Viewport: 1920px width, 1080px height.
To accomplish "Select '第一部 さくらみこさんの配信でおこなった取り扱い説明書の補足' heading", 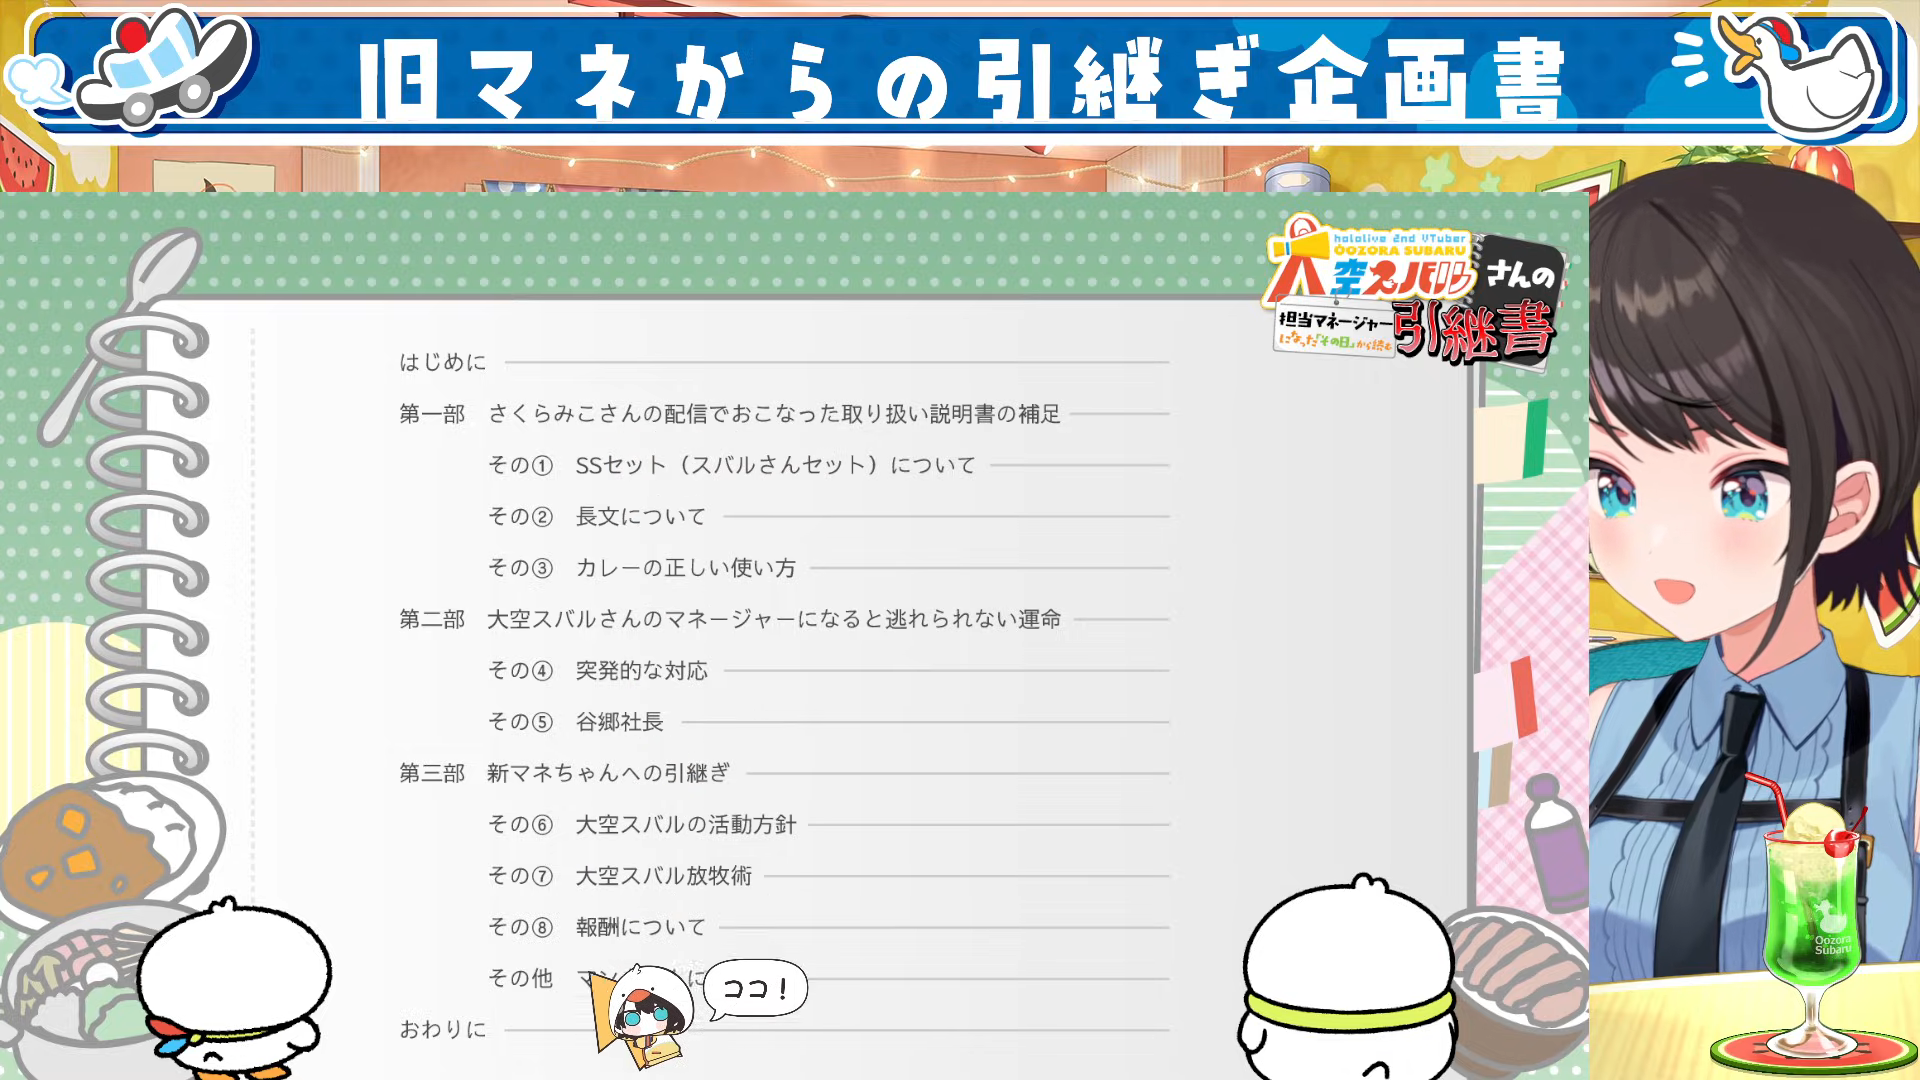I will [x=730, y=414].
